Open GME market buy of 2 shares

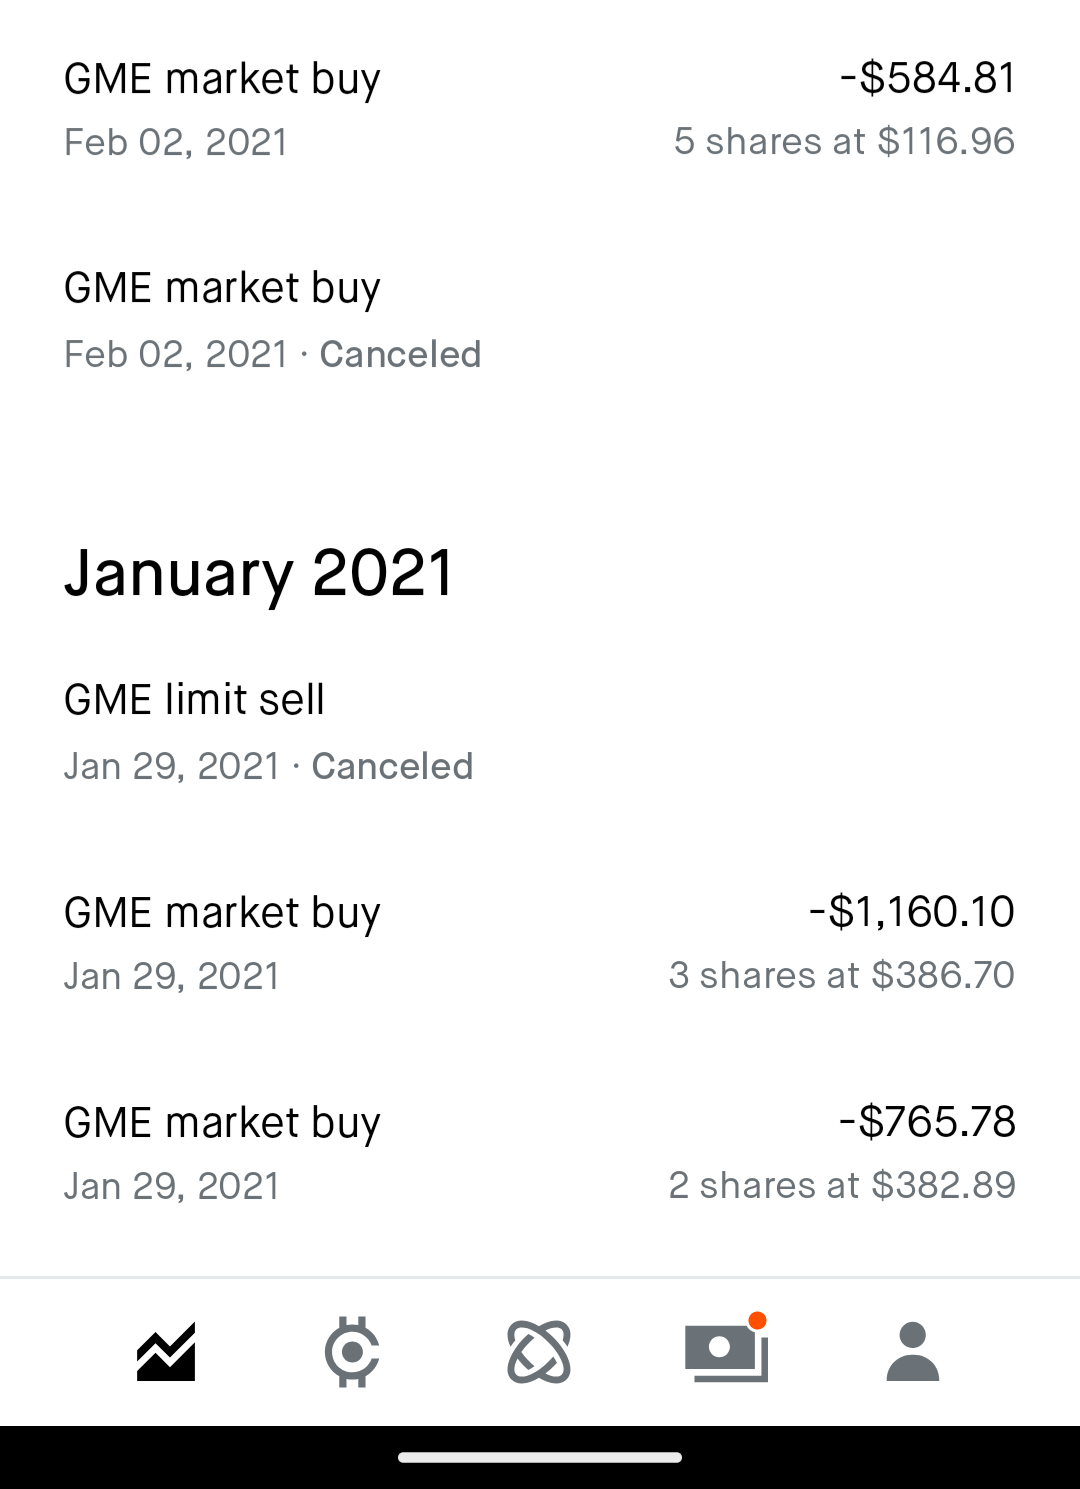click(x=540, y=1153)
